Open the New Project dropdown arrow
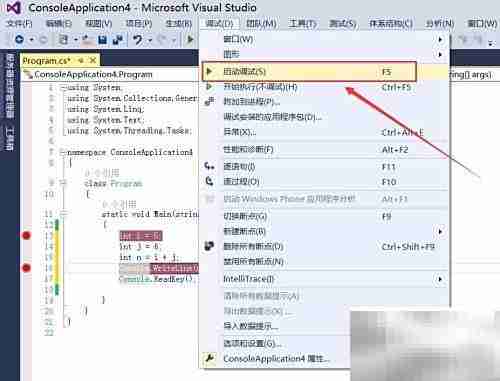500x381 pixels. (x=76, y=40)
